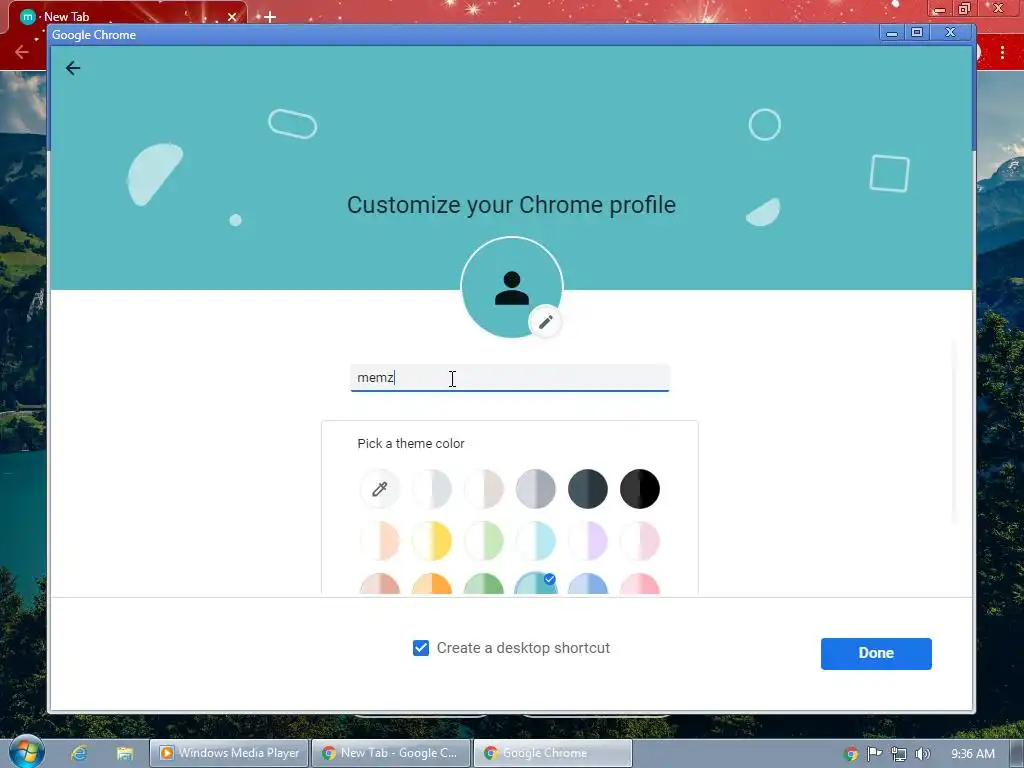The width and height of the screenshot is (1024, 768).
Task: Select the light pink theme color
Action: pos(640,541)
